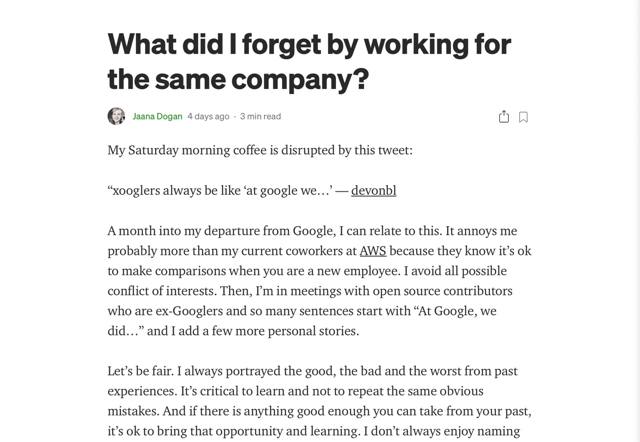
Task: Bookmark this story with the save icon
Action: pos(523,116)
